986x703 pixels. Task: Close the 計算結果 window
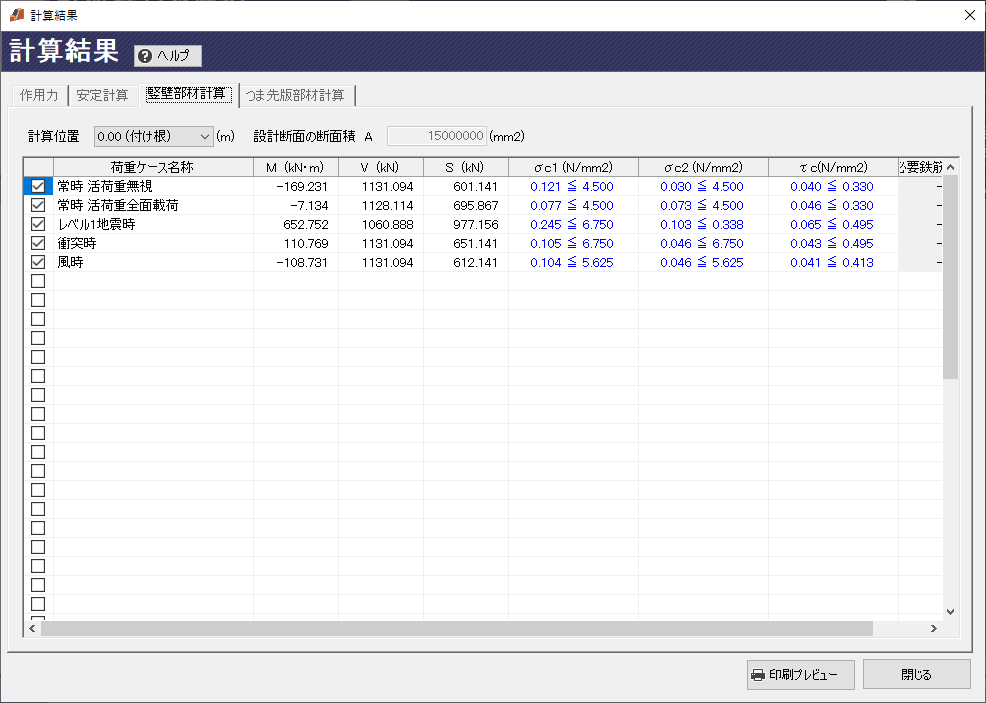970,15
